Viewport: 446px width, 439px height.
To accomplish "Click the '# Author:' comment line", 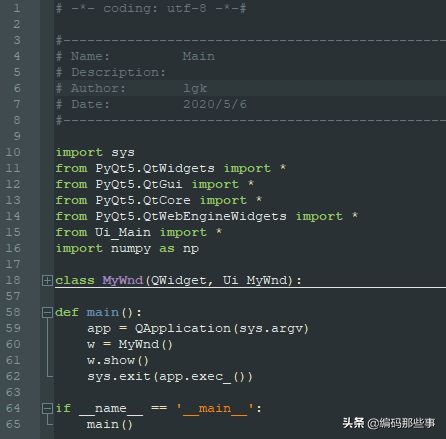I will pos(132,88).
